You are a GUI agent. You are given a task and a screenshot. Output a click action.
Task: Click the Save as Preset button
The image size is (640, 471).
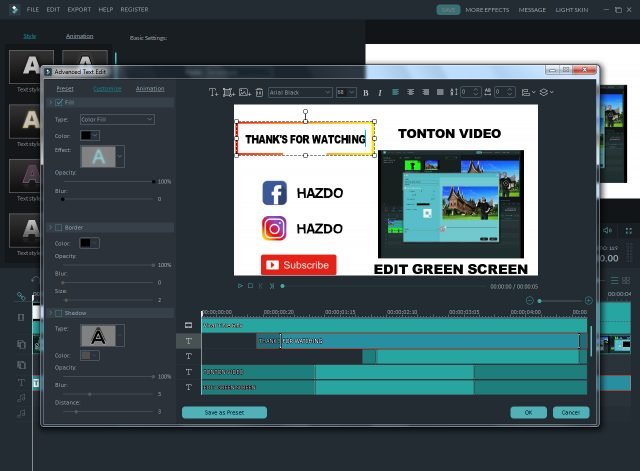[x=224, y=412]
